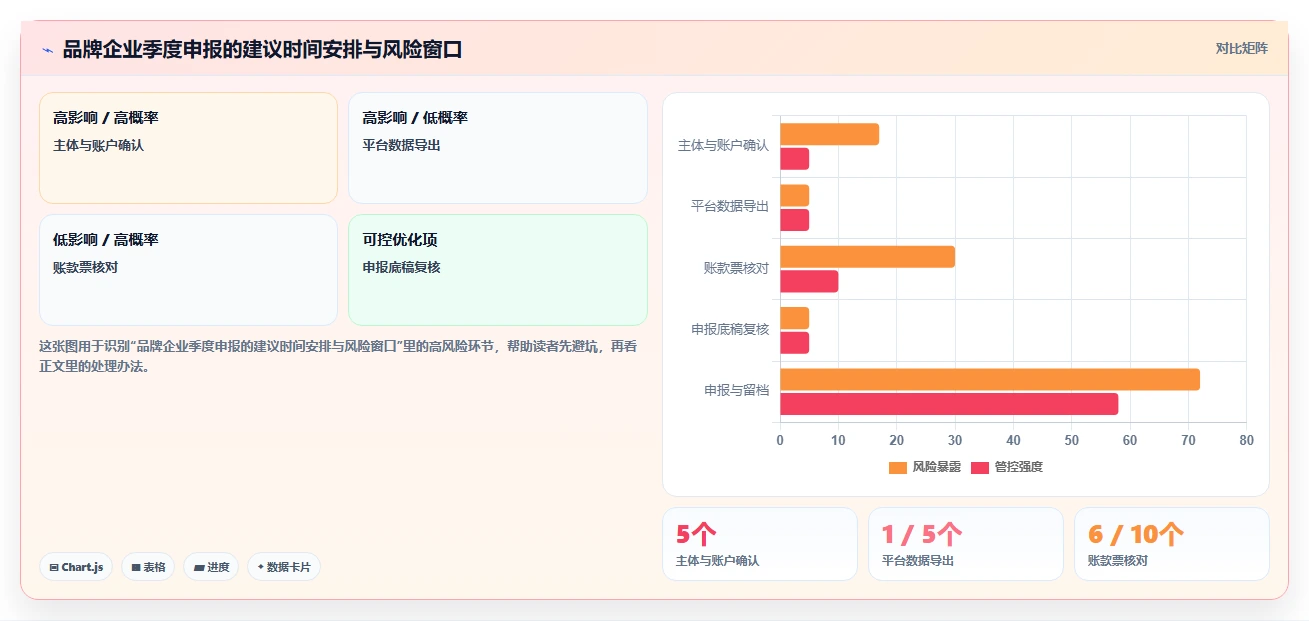Click the 5个 stat card for 主体与账户确认

pyautogui.click(x=760, y=544)
